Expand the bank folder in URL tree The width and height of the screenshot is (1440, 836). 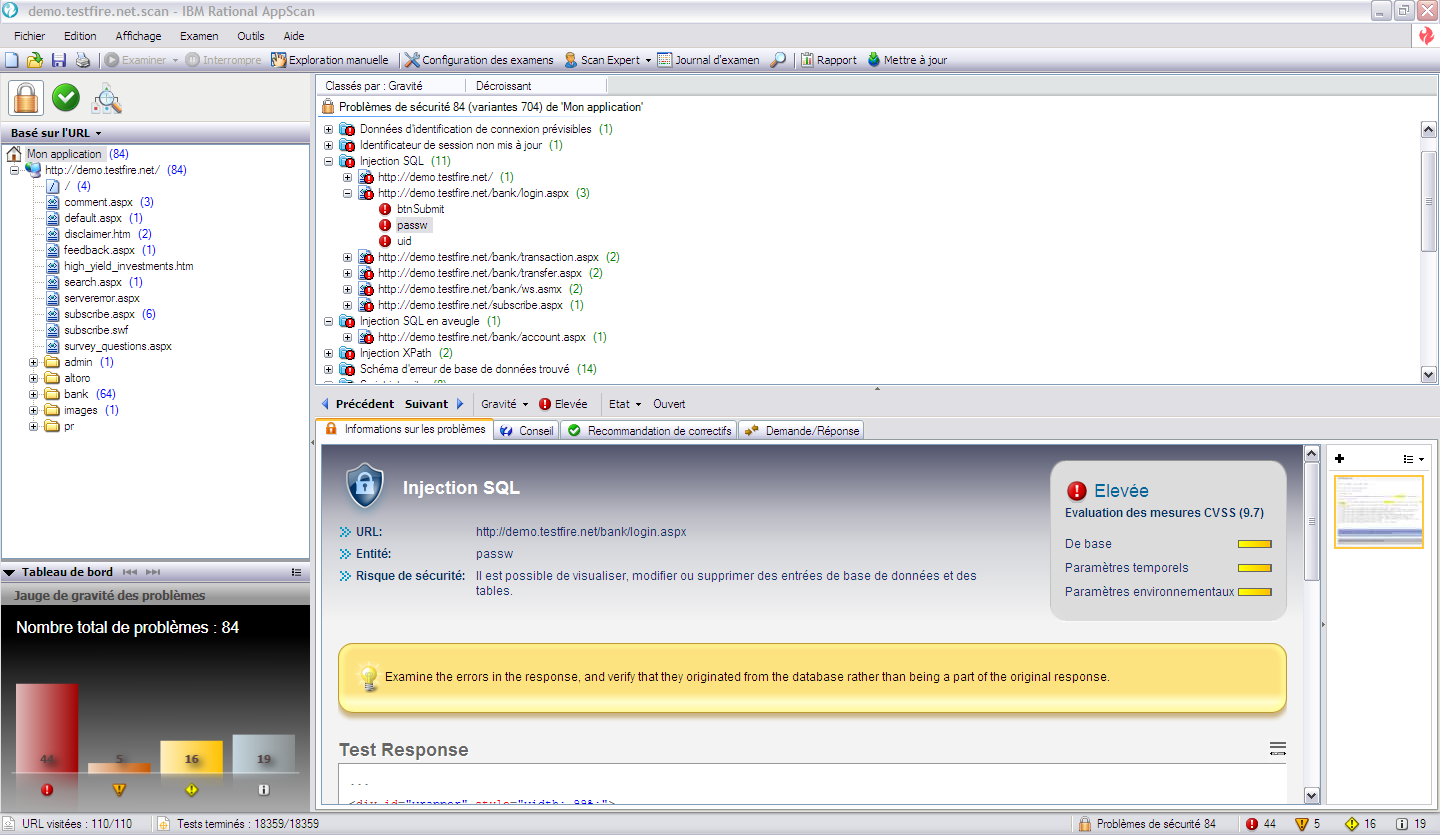34,394
